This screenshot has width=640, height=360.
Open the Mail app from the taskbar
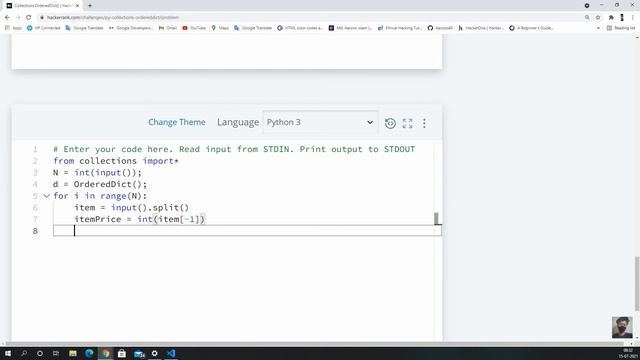(139, 353)
